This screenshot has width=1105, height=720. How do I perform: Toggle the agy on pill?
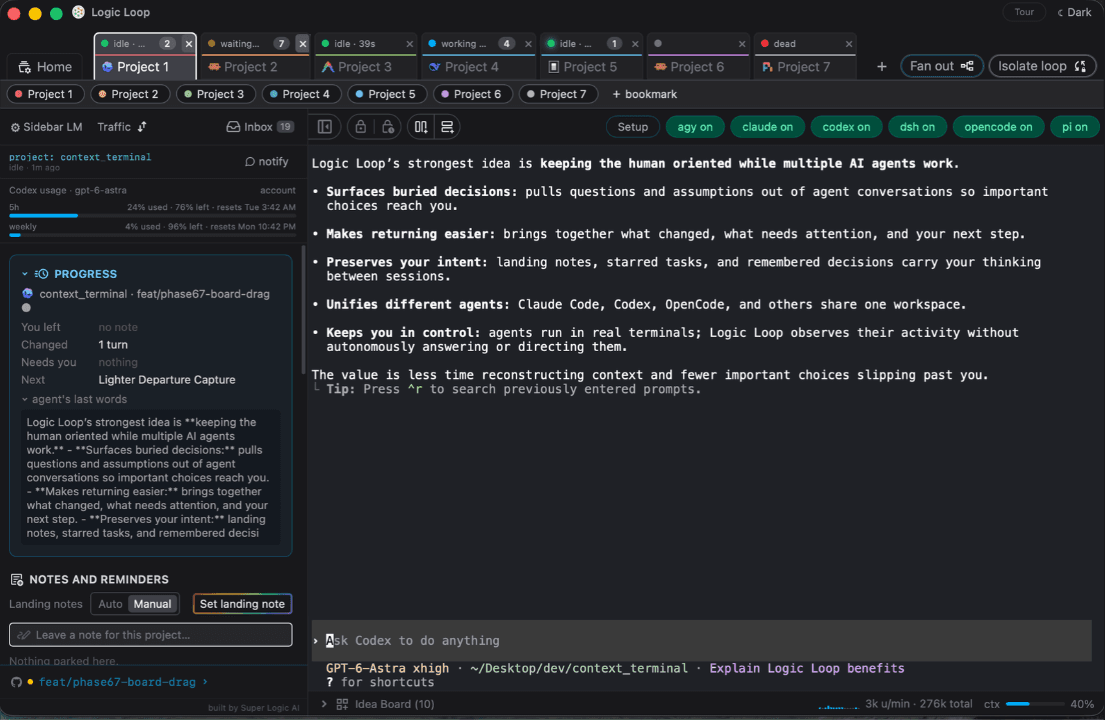tap(695, 127)
